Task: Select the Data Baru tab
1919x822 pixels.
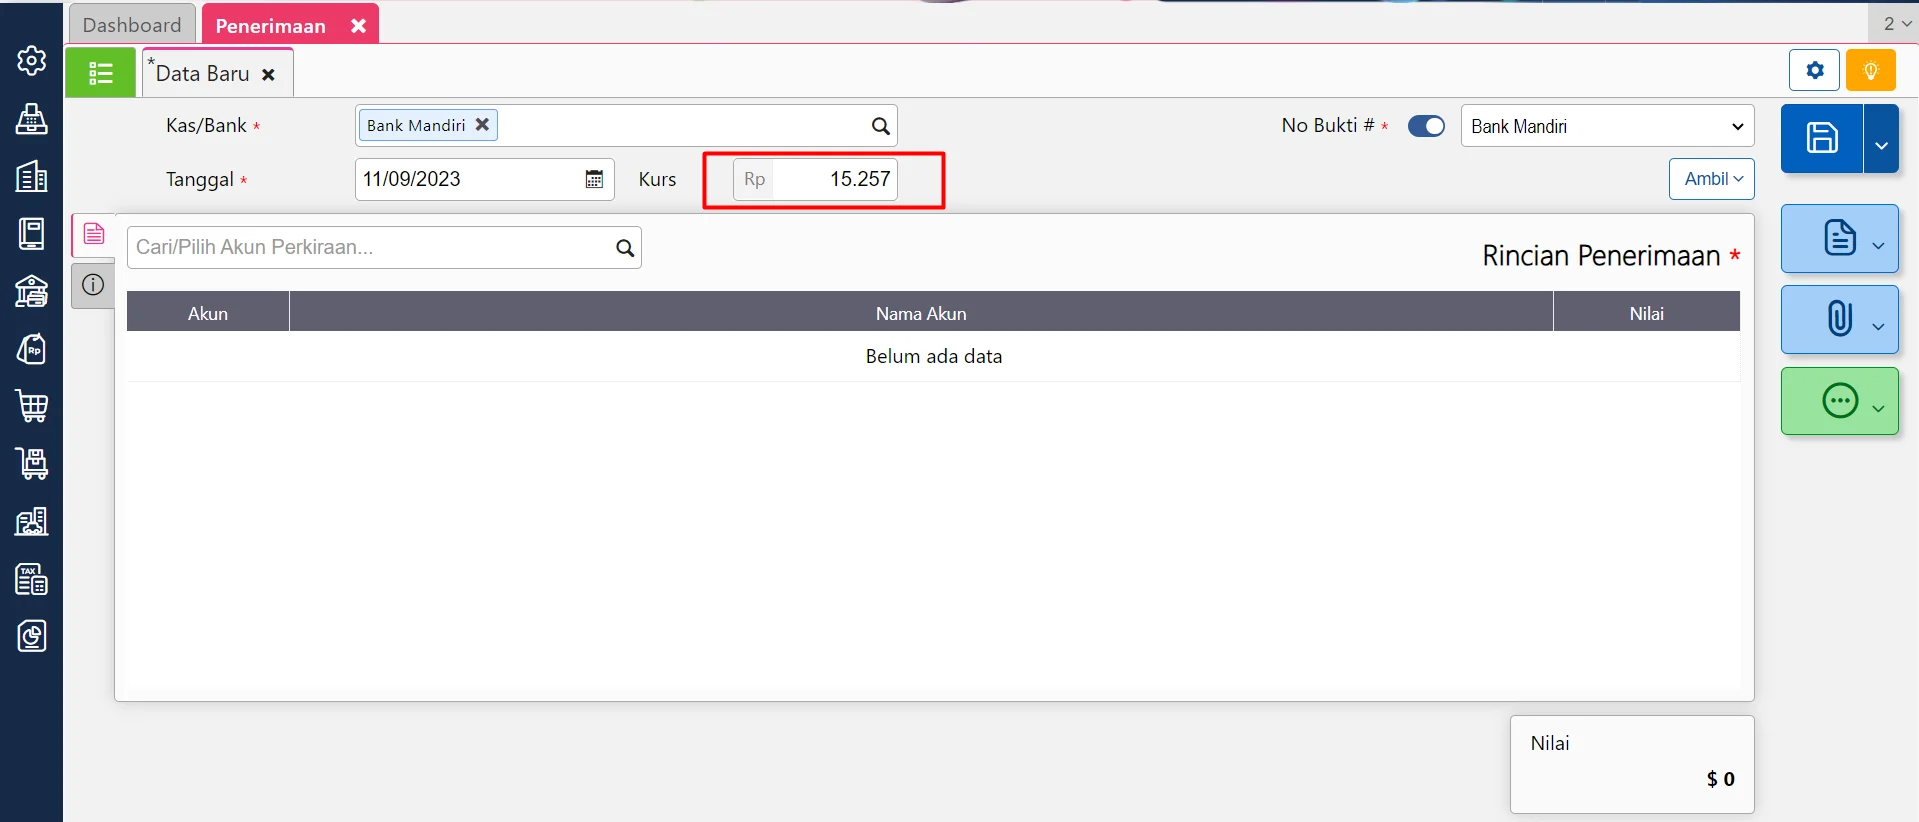Action: pyautogui.click(x=203, y=74)
